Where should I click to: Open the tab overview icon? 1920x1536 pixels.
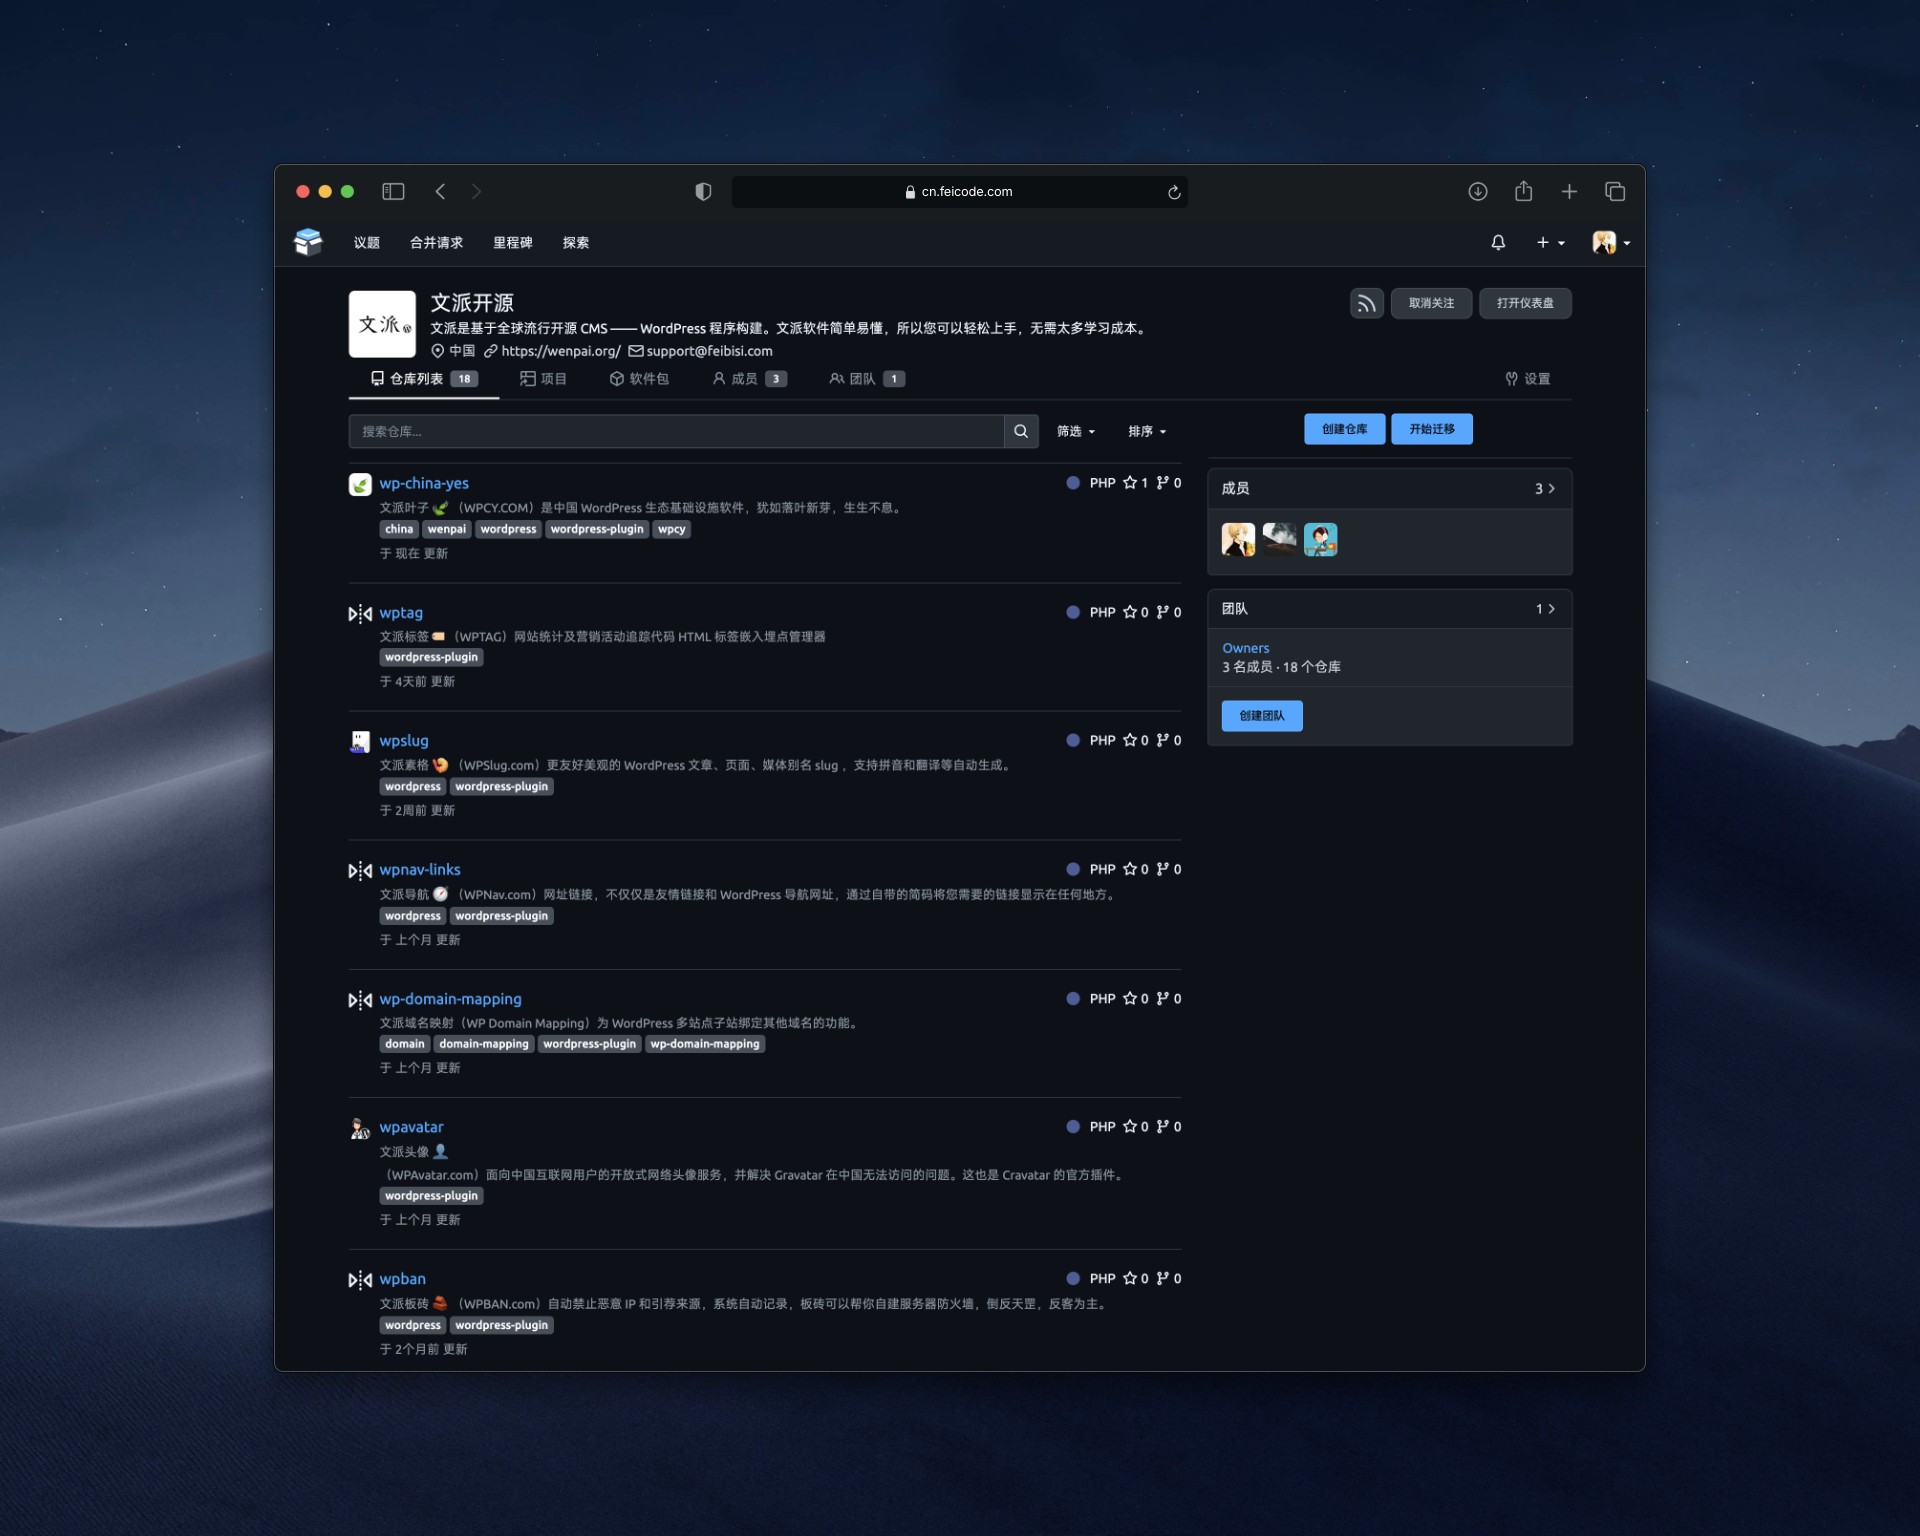1614,191
